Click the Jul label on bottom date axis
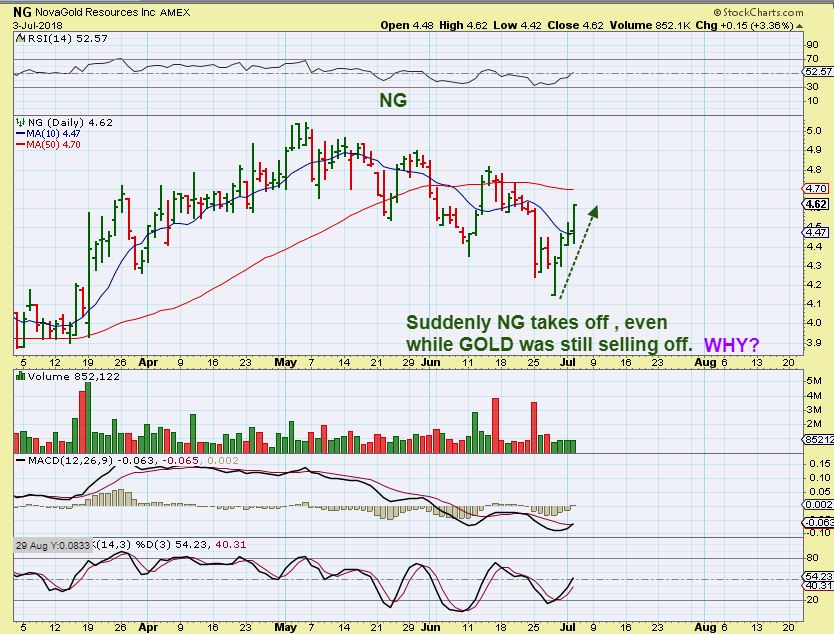 coord(568,627)
